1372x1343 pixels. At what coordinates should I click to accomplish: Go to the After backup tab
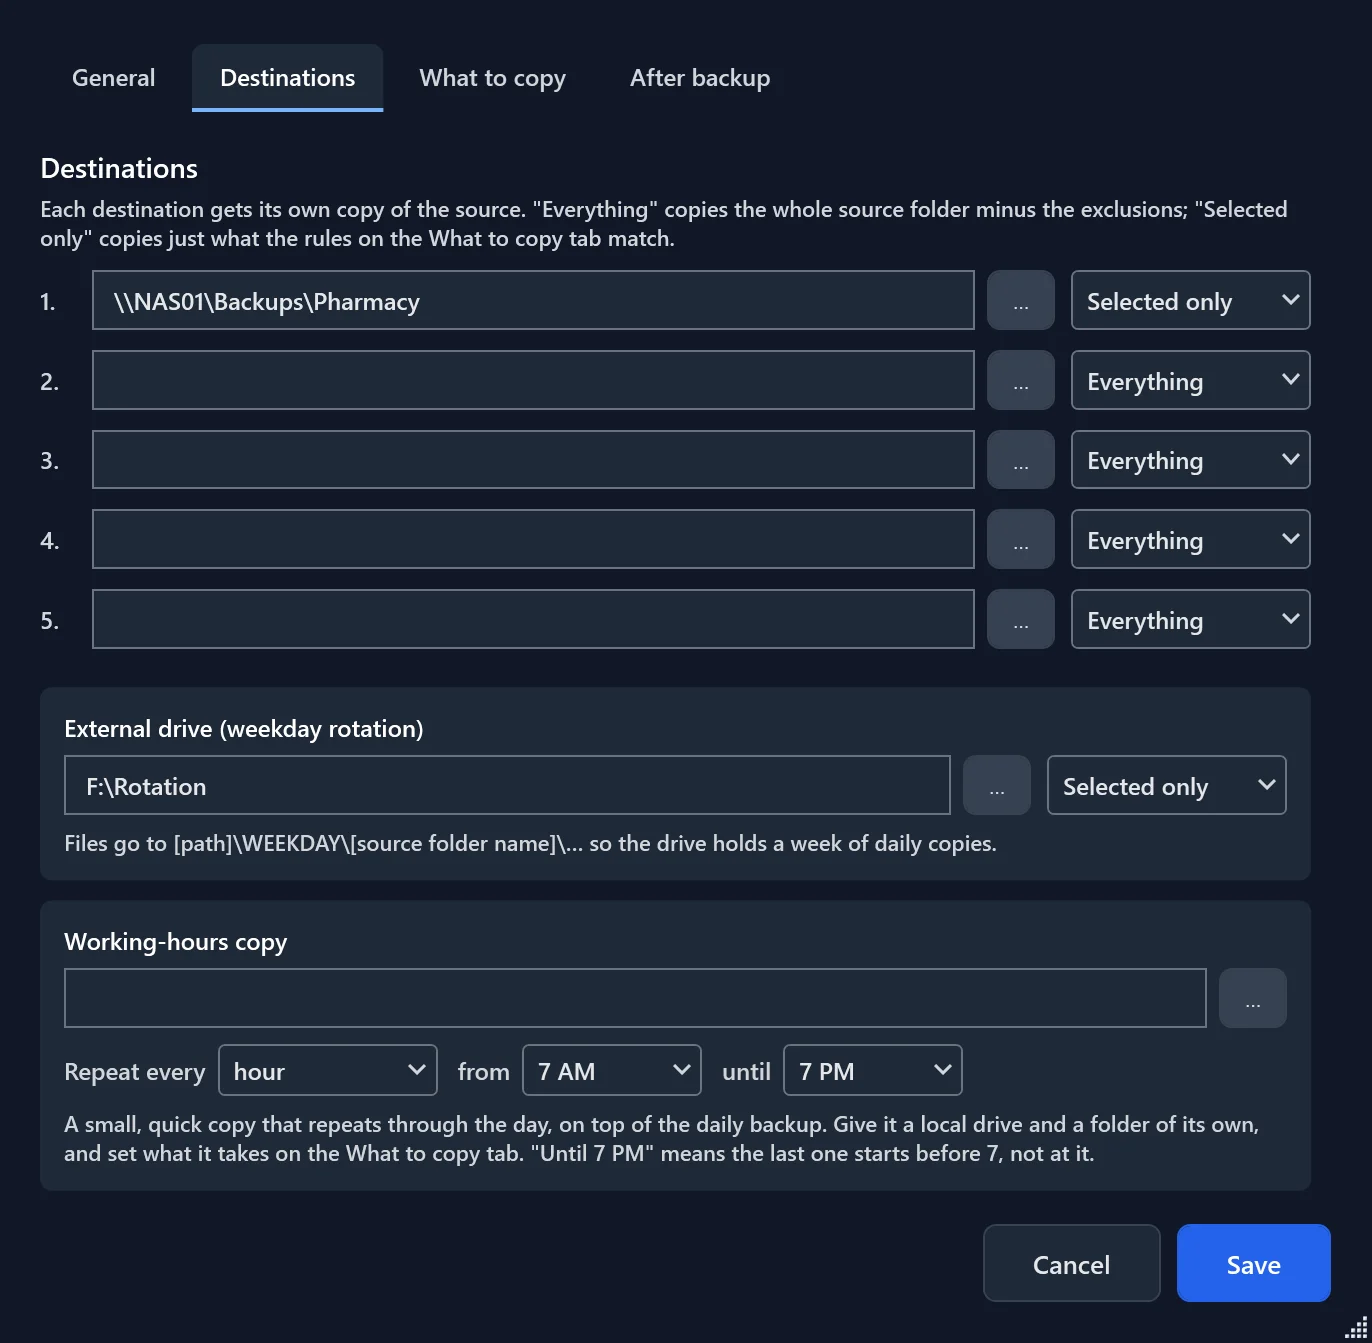[x=700, y=78]
